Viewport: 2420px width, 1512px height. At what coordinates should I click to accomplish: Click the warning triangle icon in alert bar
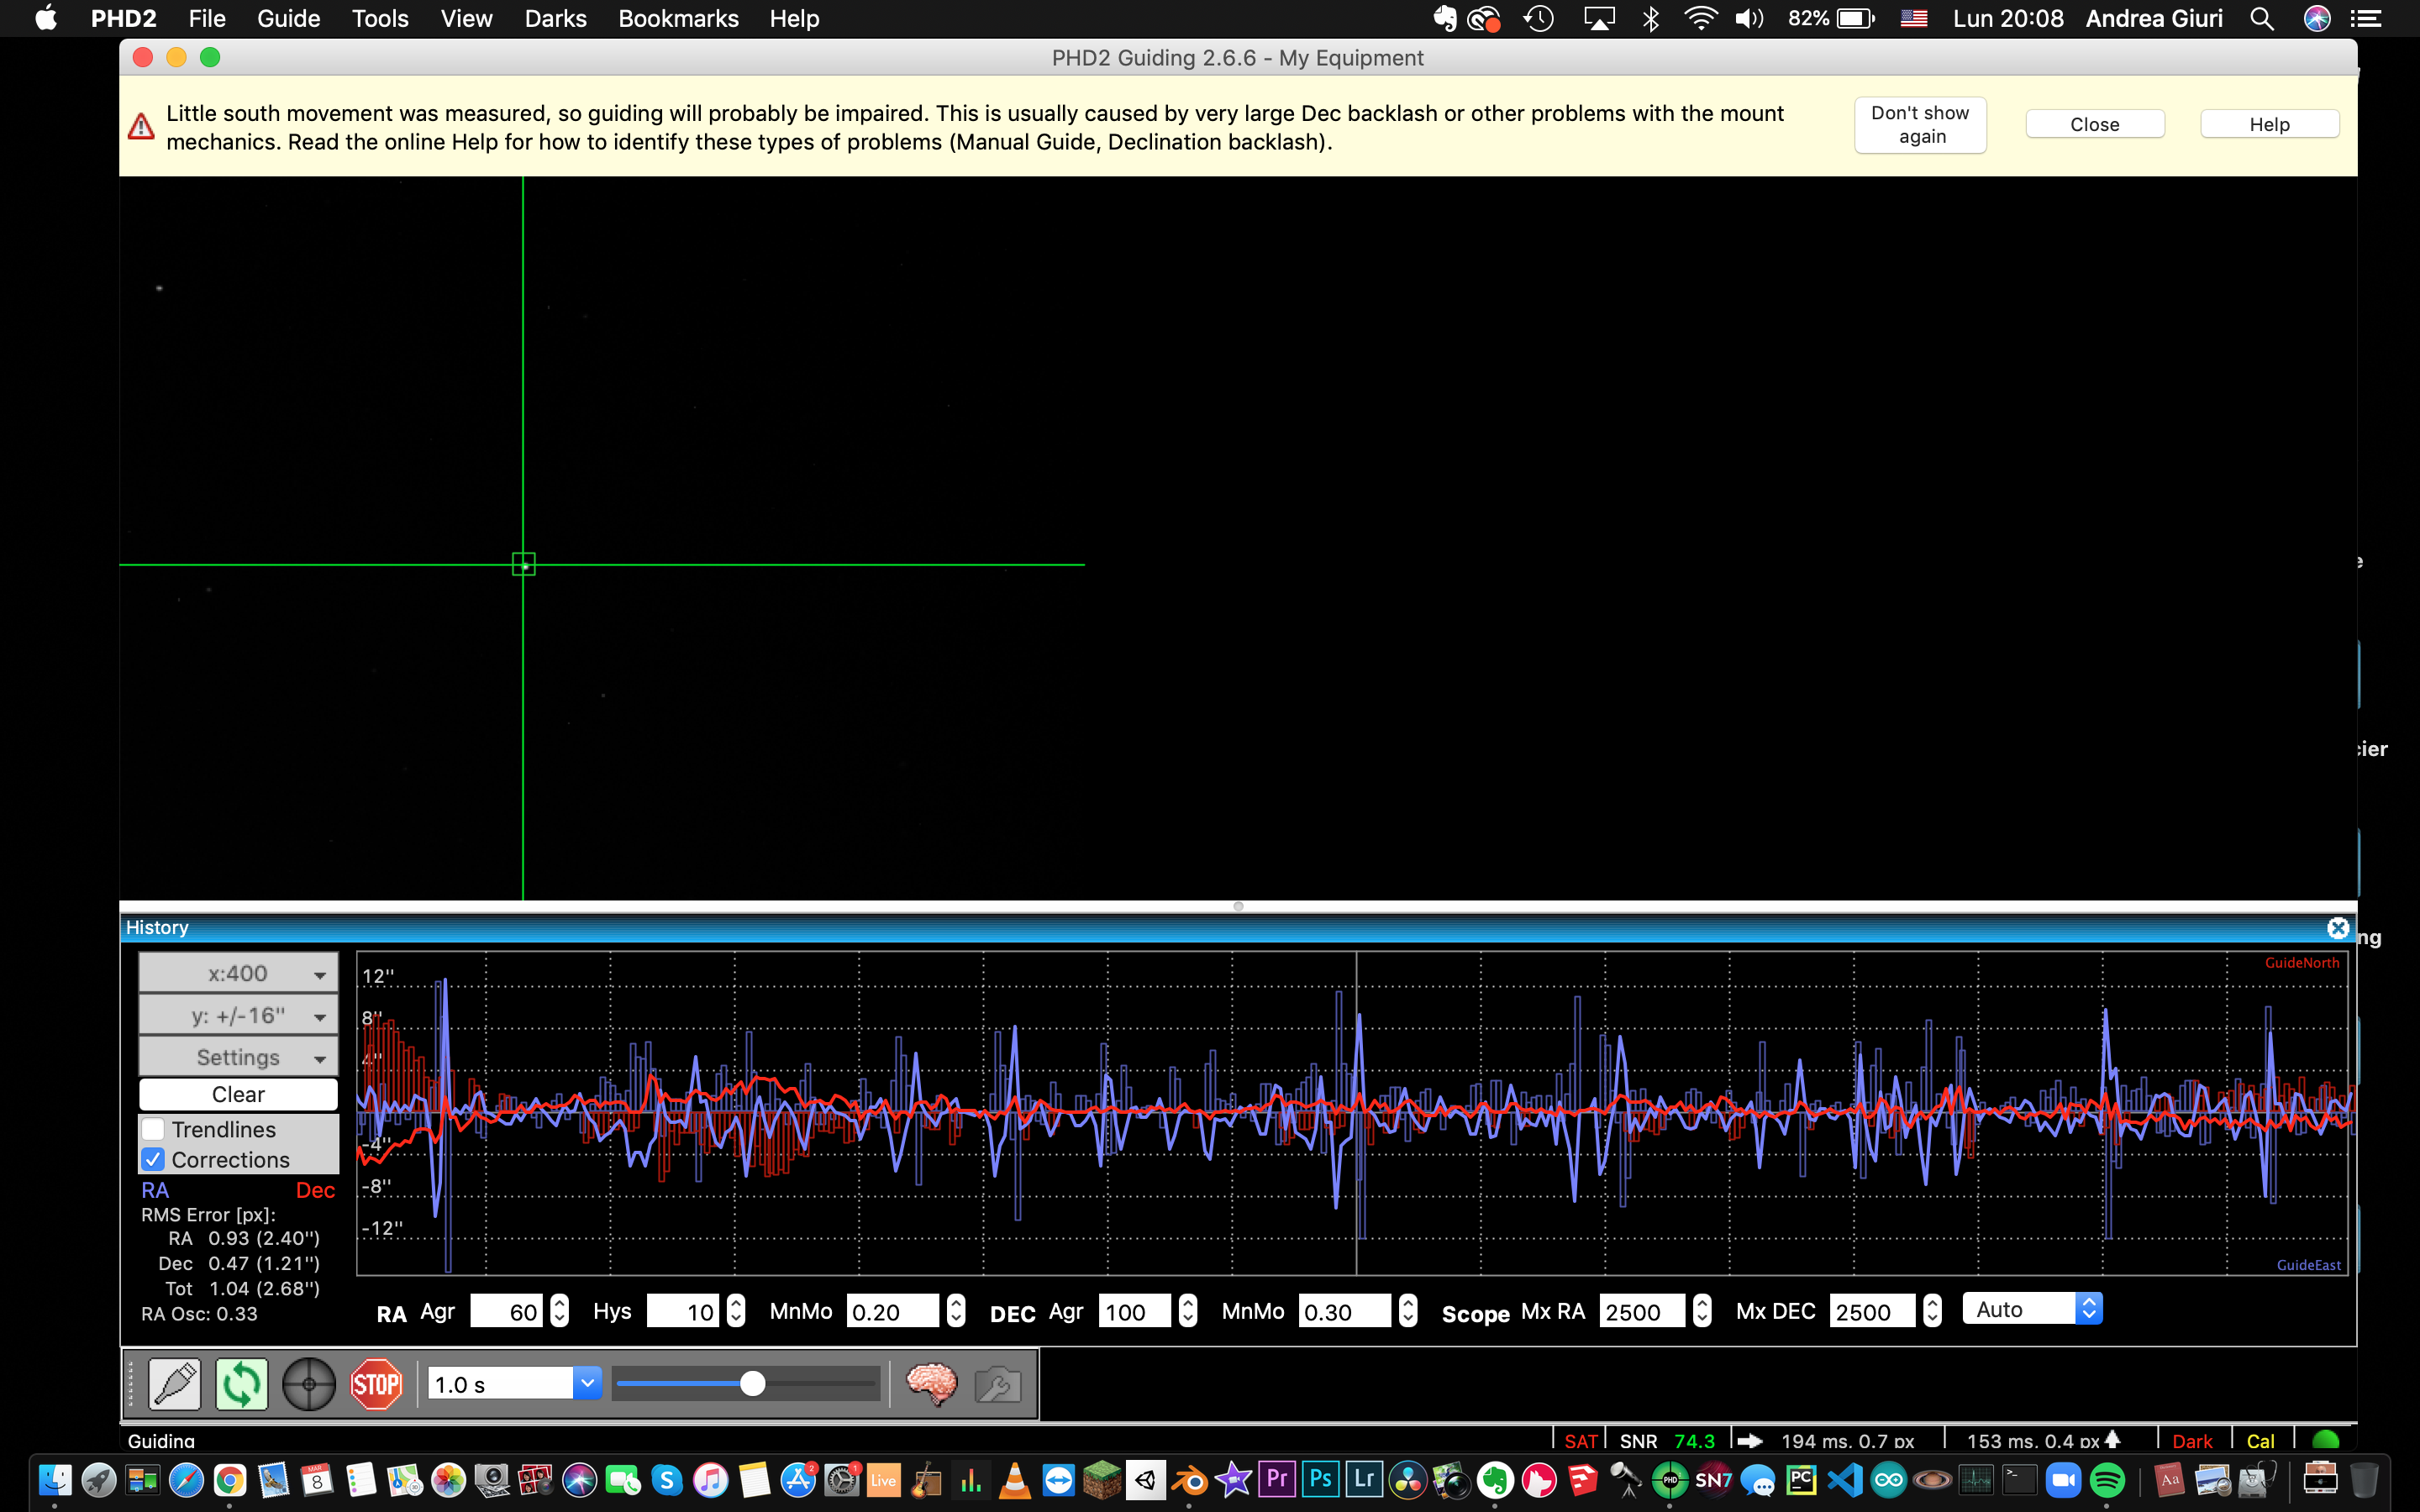point(141,126)
